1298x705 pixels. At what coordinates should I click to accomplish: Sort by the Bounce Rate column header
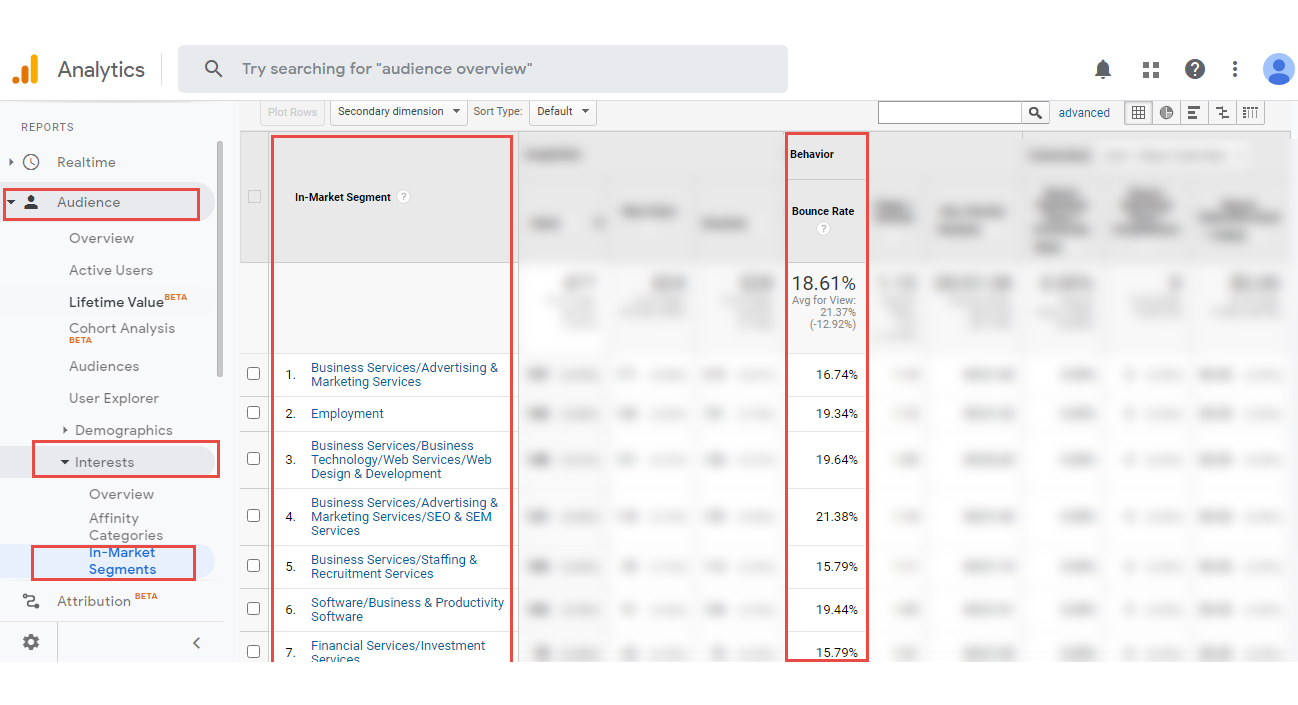[x=823, y=211]
